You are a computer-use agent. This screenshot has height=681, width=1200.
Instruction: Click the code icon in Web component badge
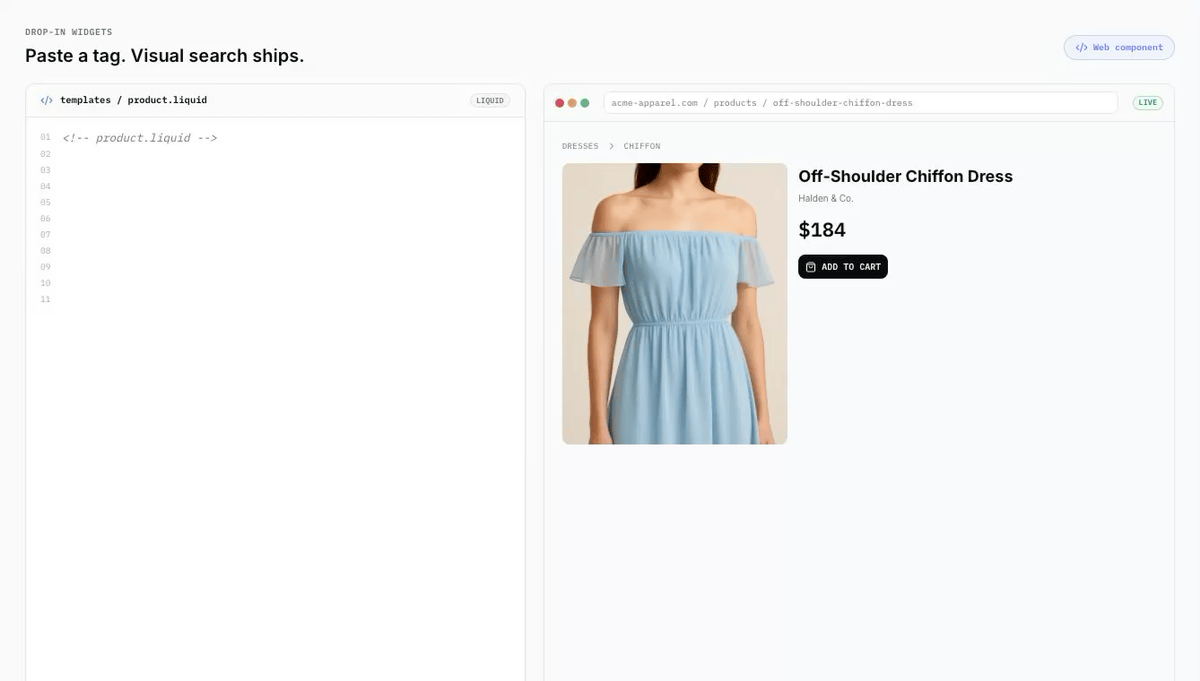(1081, 47)
